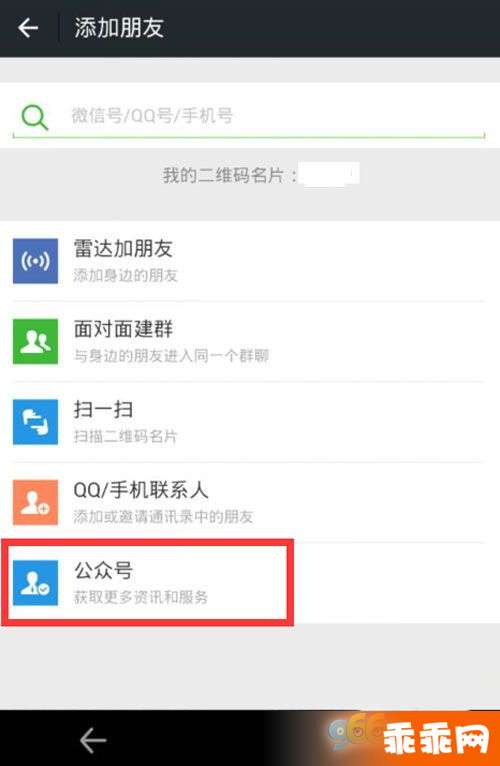500x766 pixels.
Task: Tap the 扫描二维码名片 description
Action: coord(125,436)
